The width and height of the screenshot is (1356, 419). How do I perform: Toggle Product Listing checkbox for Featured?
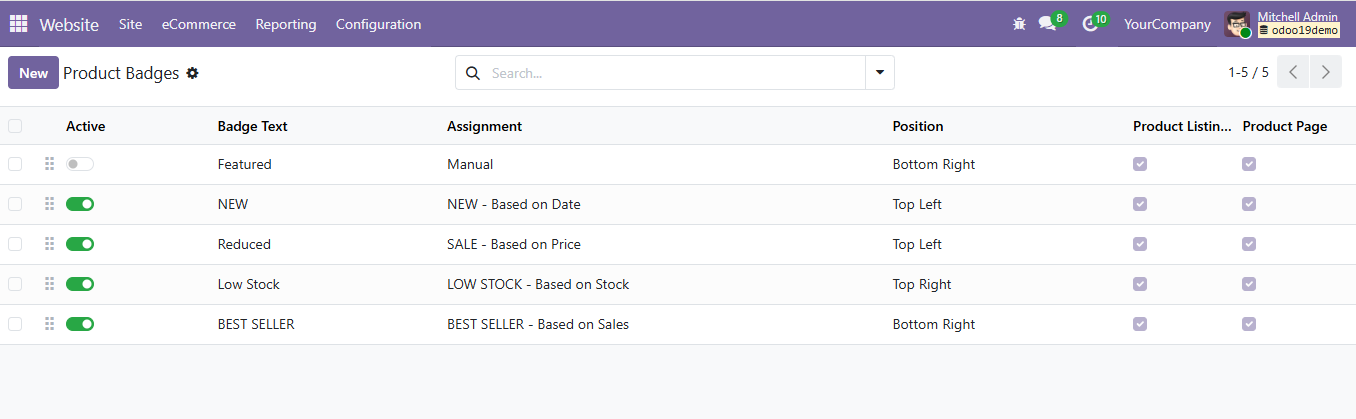pos(1140,164)
